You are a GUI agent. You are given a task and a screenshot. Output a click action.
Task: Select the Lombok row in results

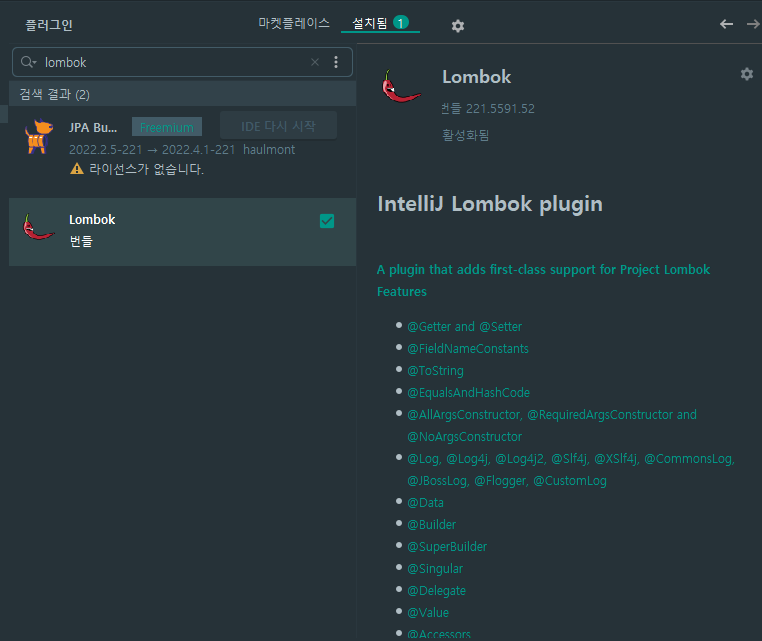click(182, 232)
